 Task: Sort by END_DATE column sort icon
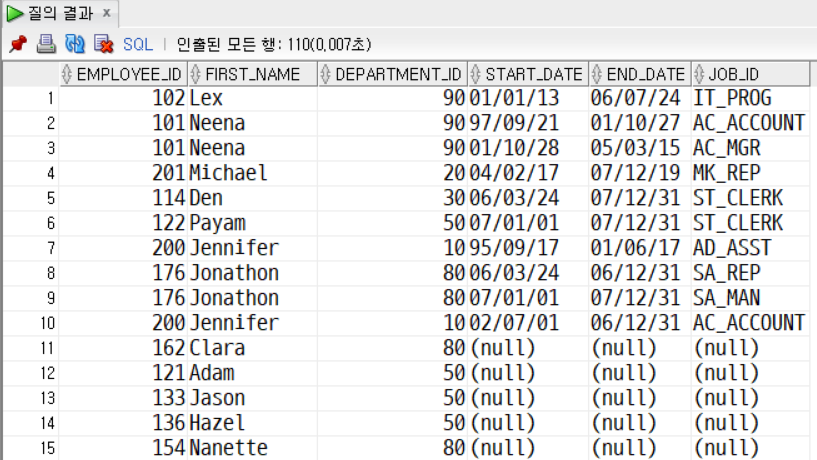tap(597, 74)
